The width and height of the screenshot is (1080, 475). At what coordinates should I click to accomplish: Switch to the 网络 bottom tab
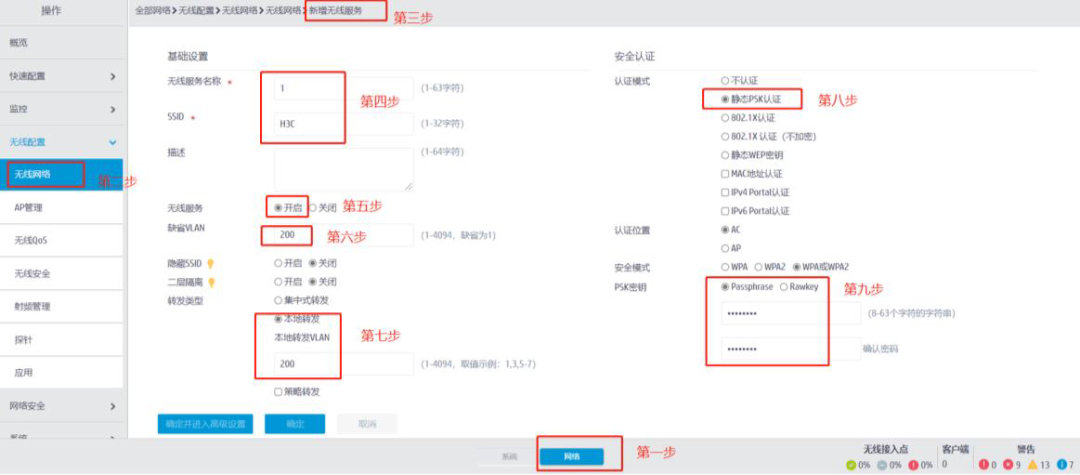click(572, 456)
